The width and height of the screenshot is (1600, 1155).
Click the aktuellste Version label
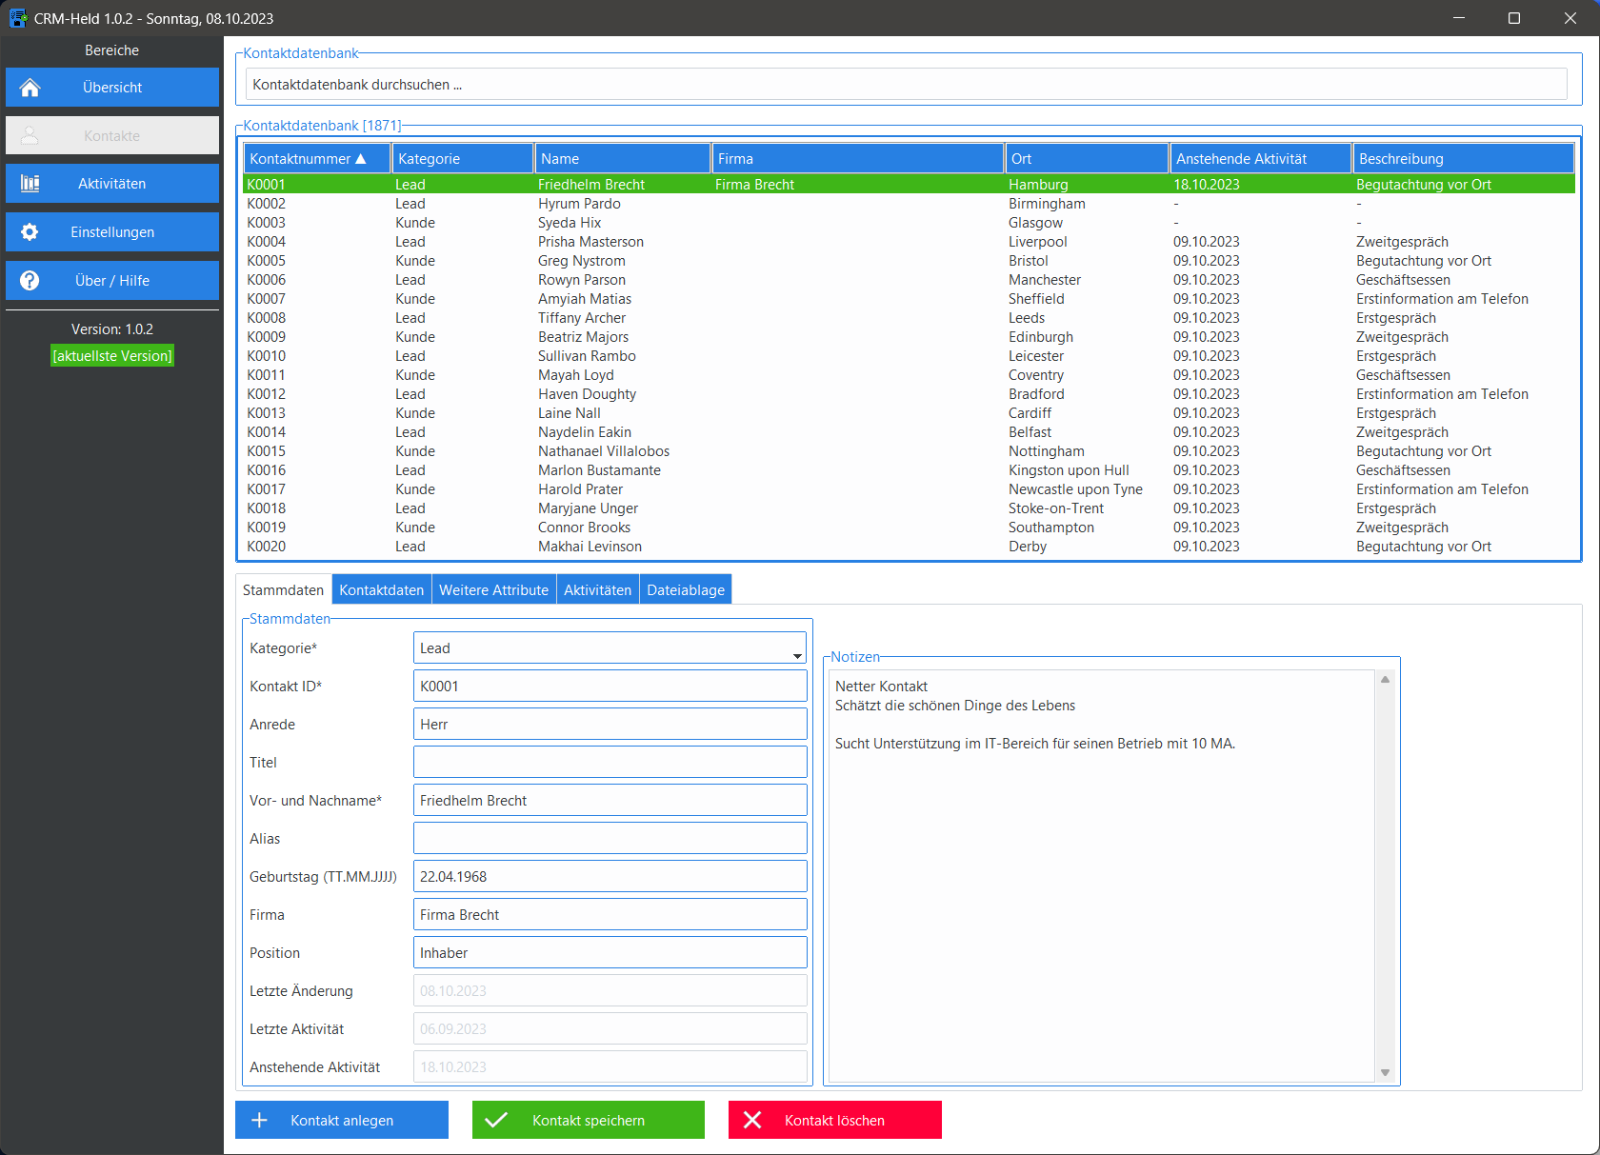[x=112, y=356]
